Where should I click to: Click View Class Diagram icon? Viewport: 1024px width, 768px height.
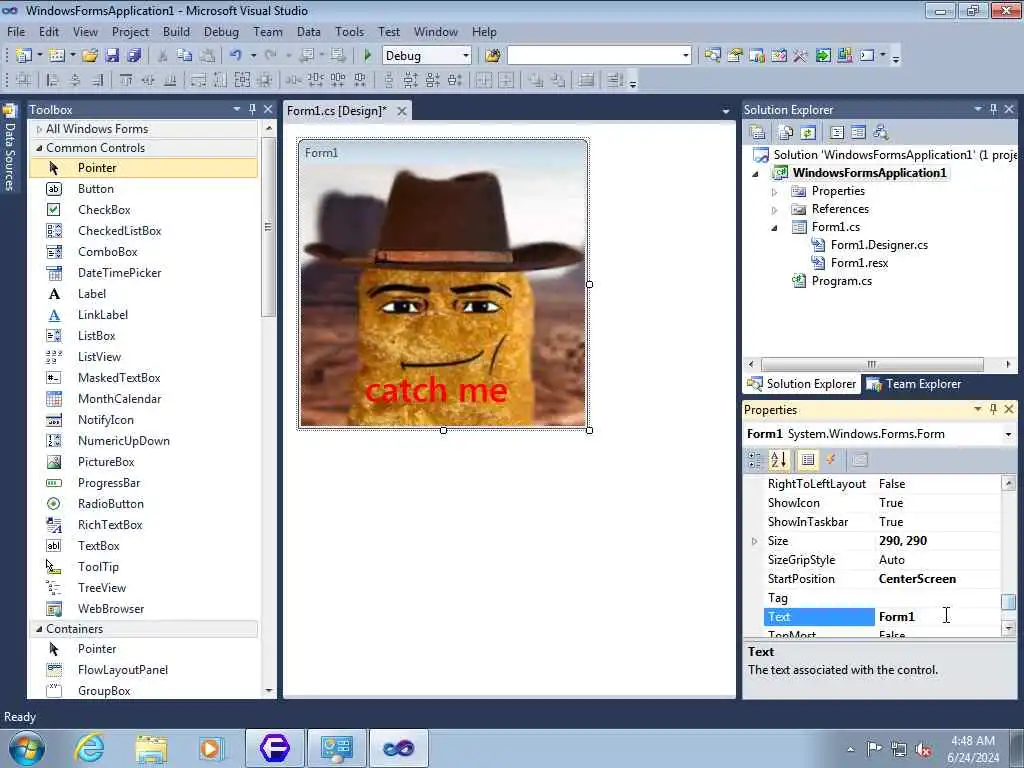(881, 133)
